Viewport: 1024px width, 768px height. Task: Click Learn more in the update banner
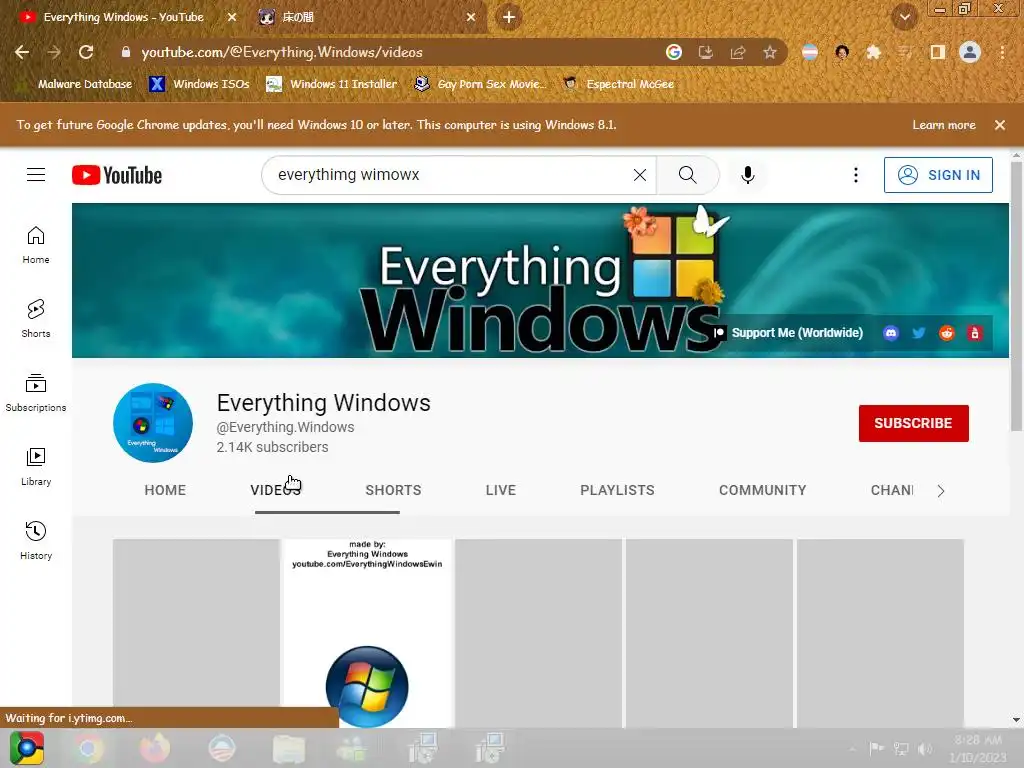944,125
